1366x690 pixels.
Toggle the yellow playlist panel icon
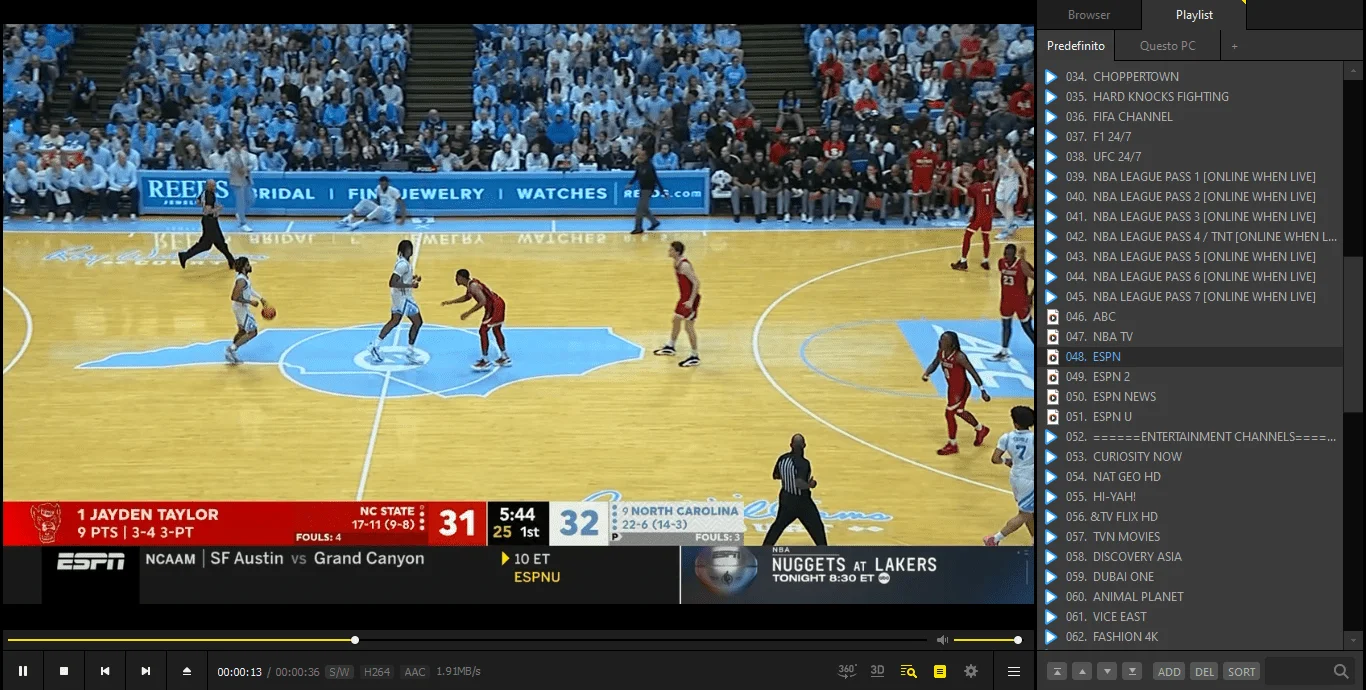939,671
